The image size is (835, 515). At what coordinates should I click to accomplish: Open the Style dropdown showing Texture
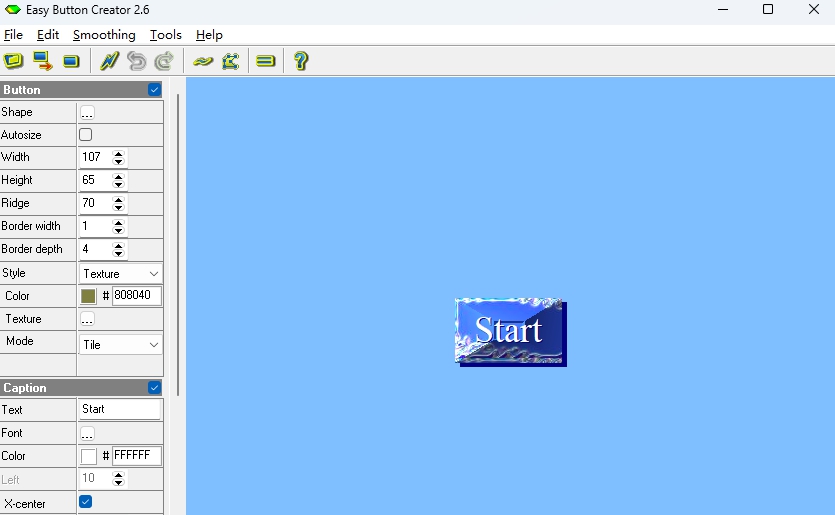(x=120, y=274)
